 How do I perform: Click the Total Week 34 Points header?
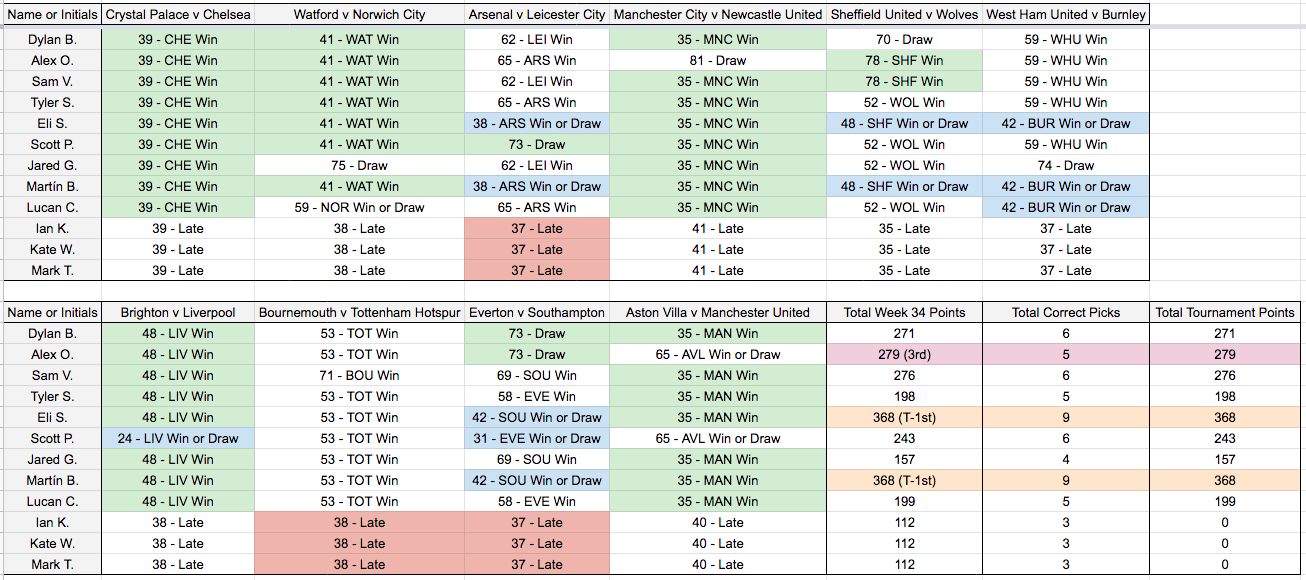(904, 313)
